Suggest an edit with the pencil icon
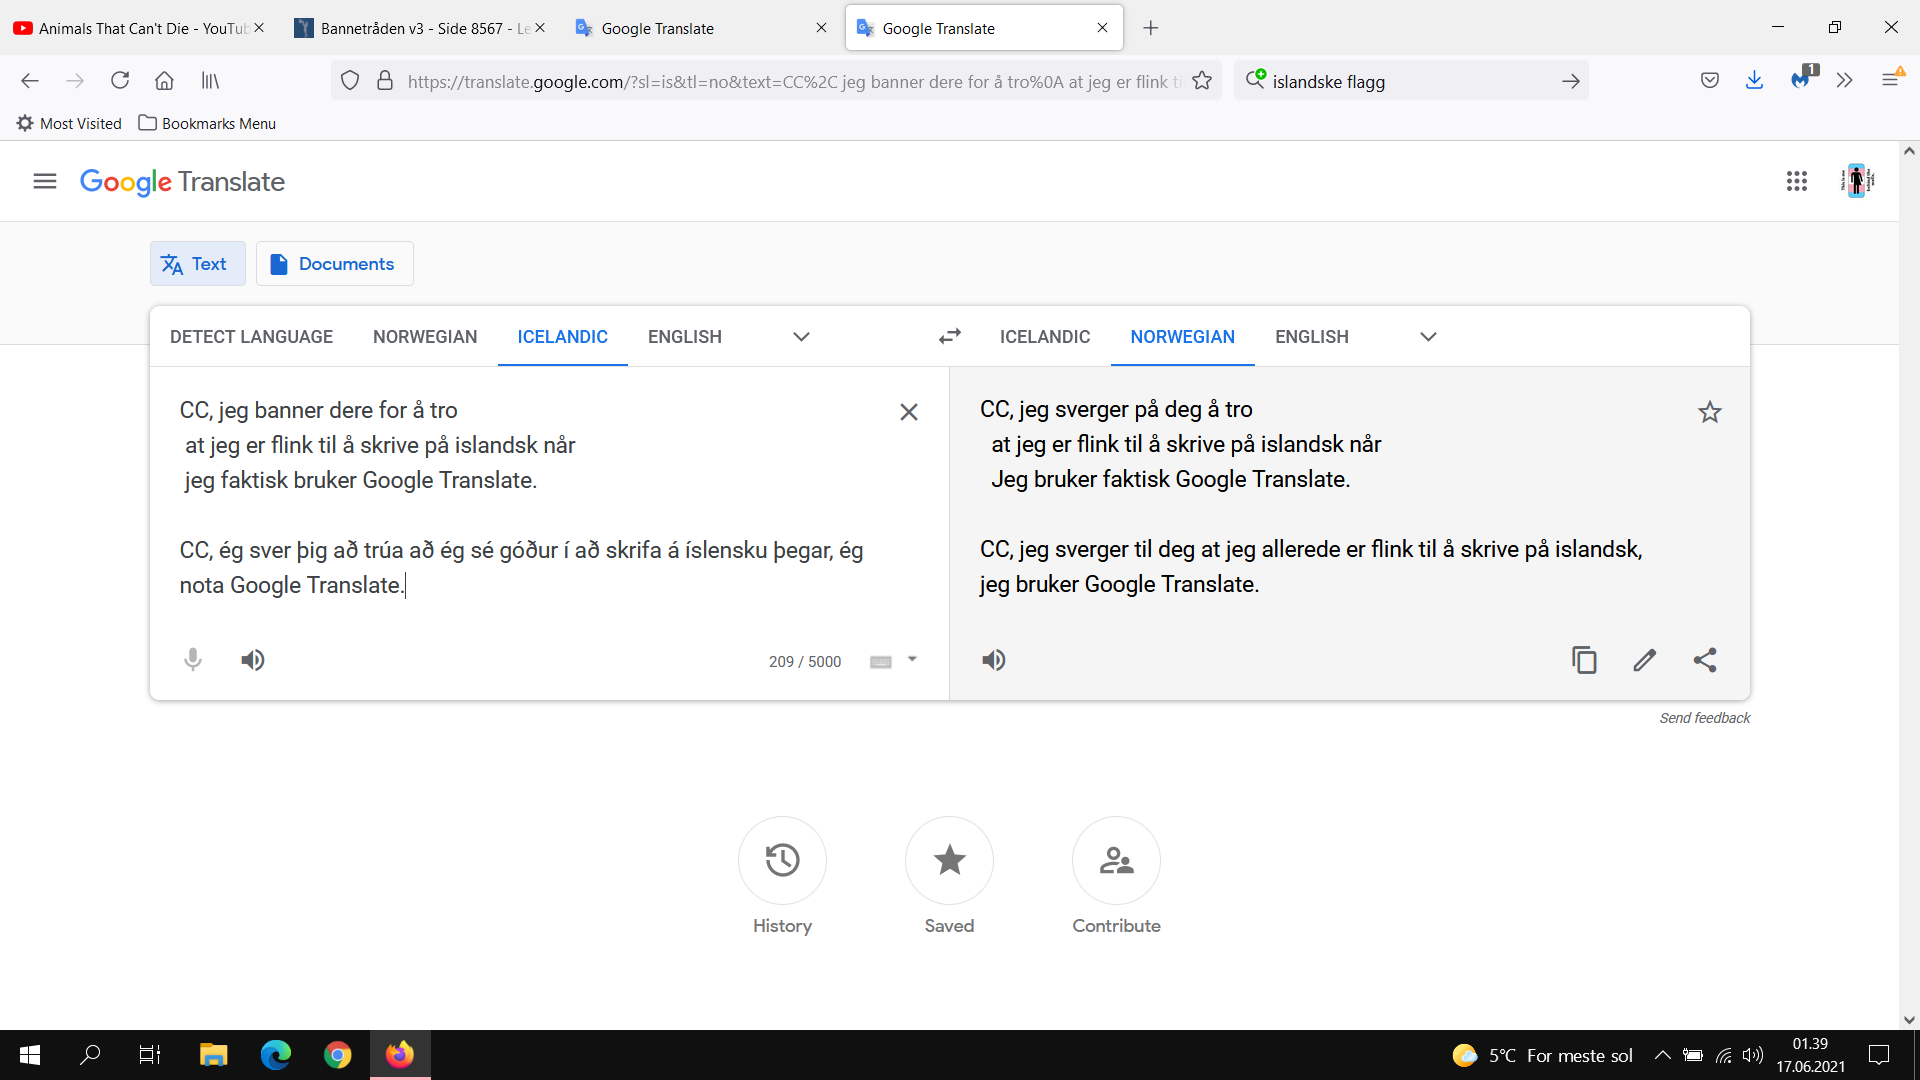The image size is (1920, 1080). pyautogui.click(x=1645, y=660)
